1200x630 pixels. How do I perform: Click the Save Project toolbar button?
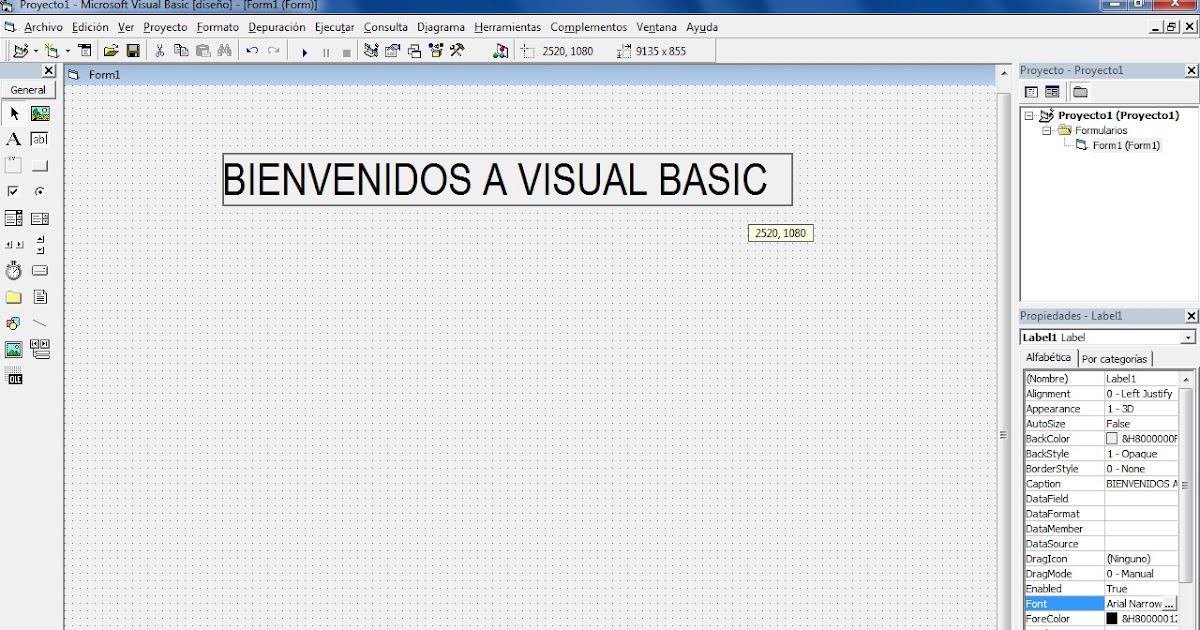click(131, 50)
